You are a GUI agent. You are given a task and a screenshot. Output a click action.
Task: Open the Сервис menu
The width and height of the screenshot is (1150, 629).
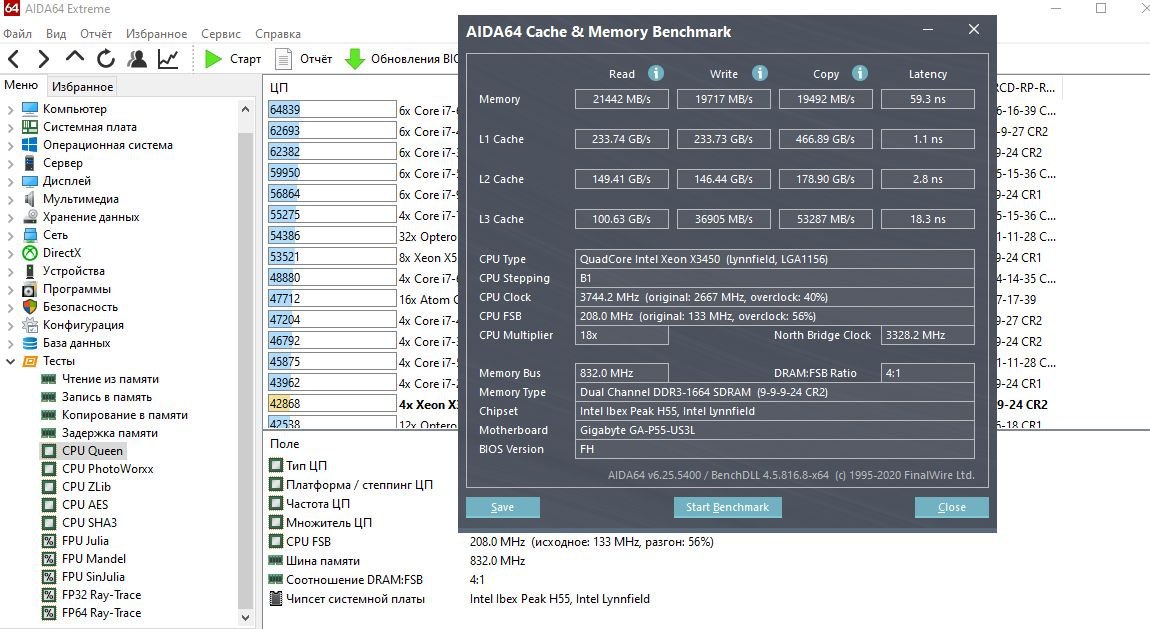pyautogui.click(x=221, y=34)
